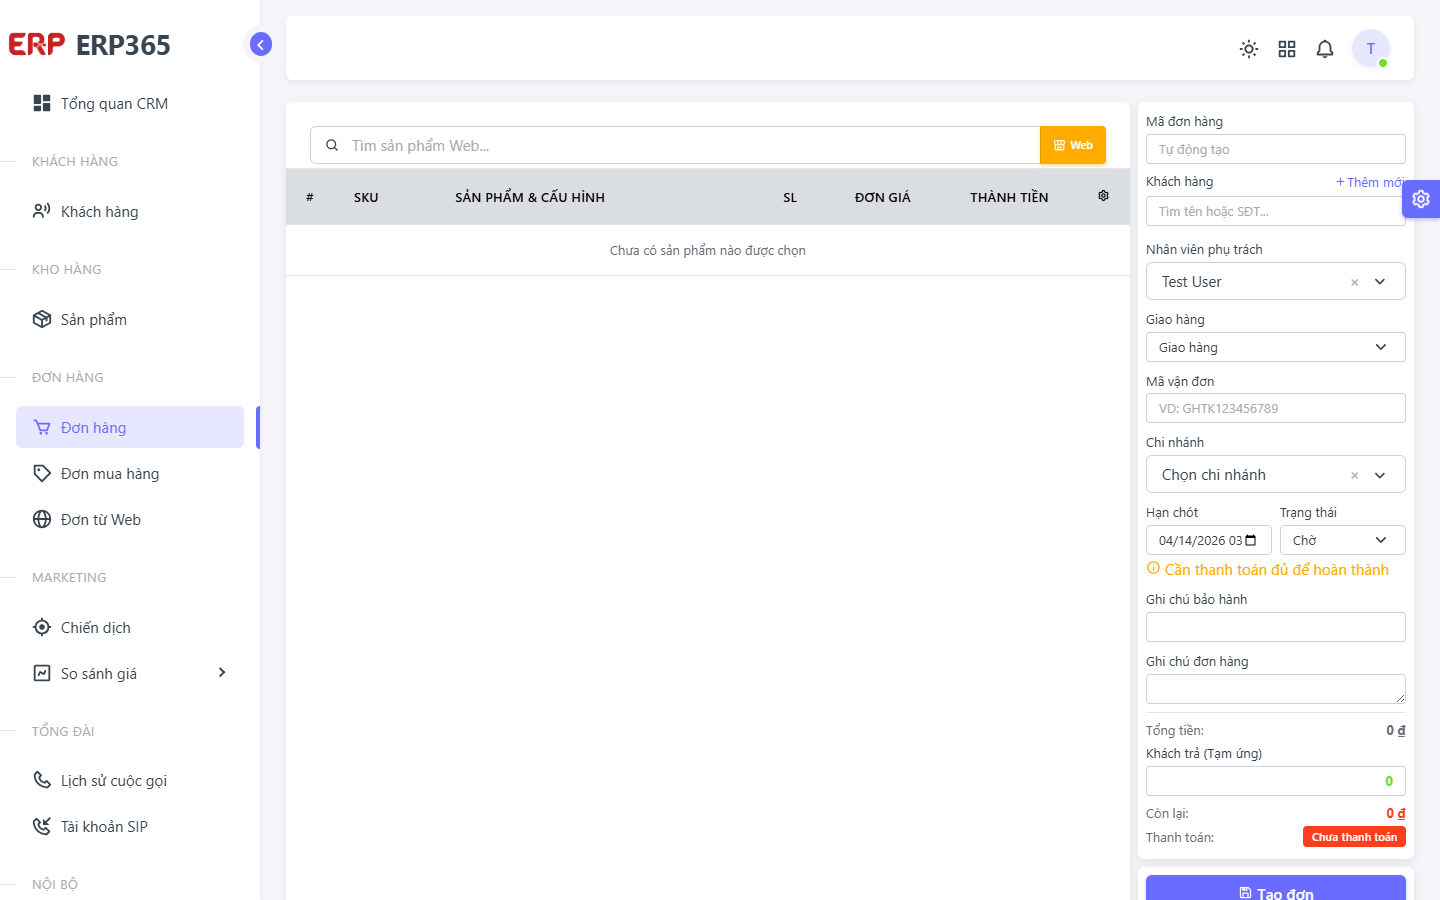This screenshot has height=900, width=1440.
Task: Open Chiến dịch menu item
Action: click(130, 627)
